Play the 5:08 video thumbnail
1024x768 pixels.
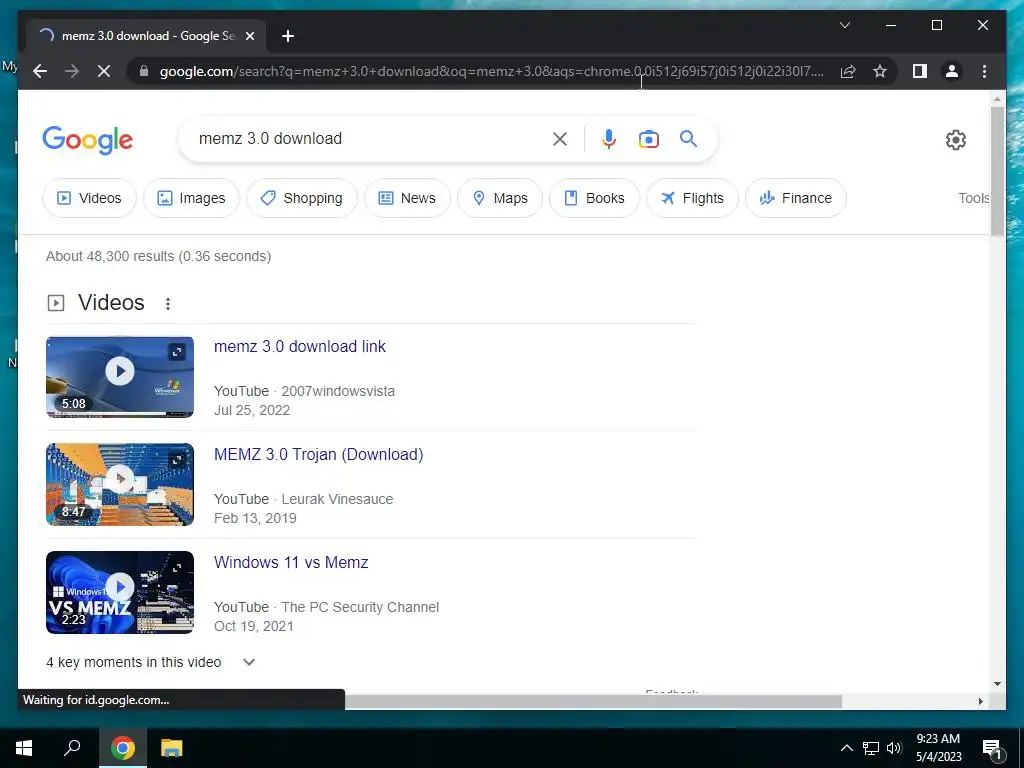120,377
